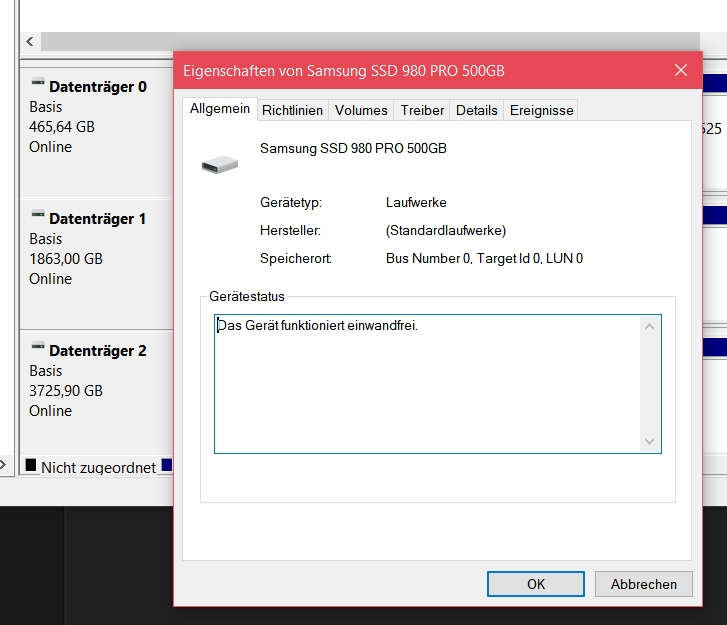Click the dark blue legend swatch
This screenshot has height=625, width=727.
coord(166,465)
